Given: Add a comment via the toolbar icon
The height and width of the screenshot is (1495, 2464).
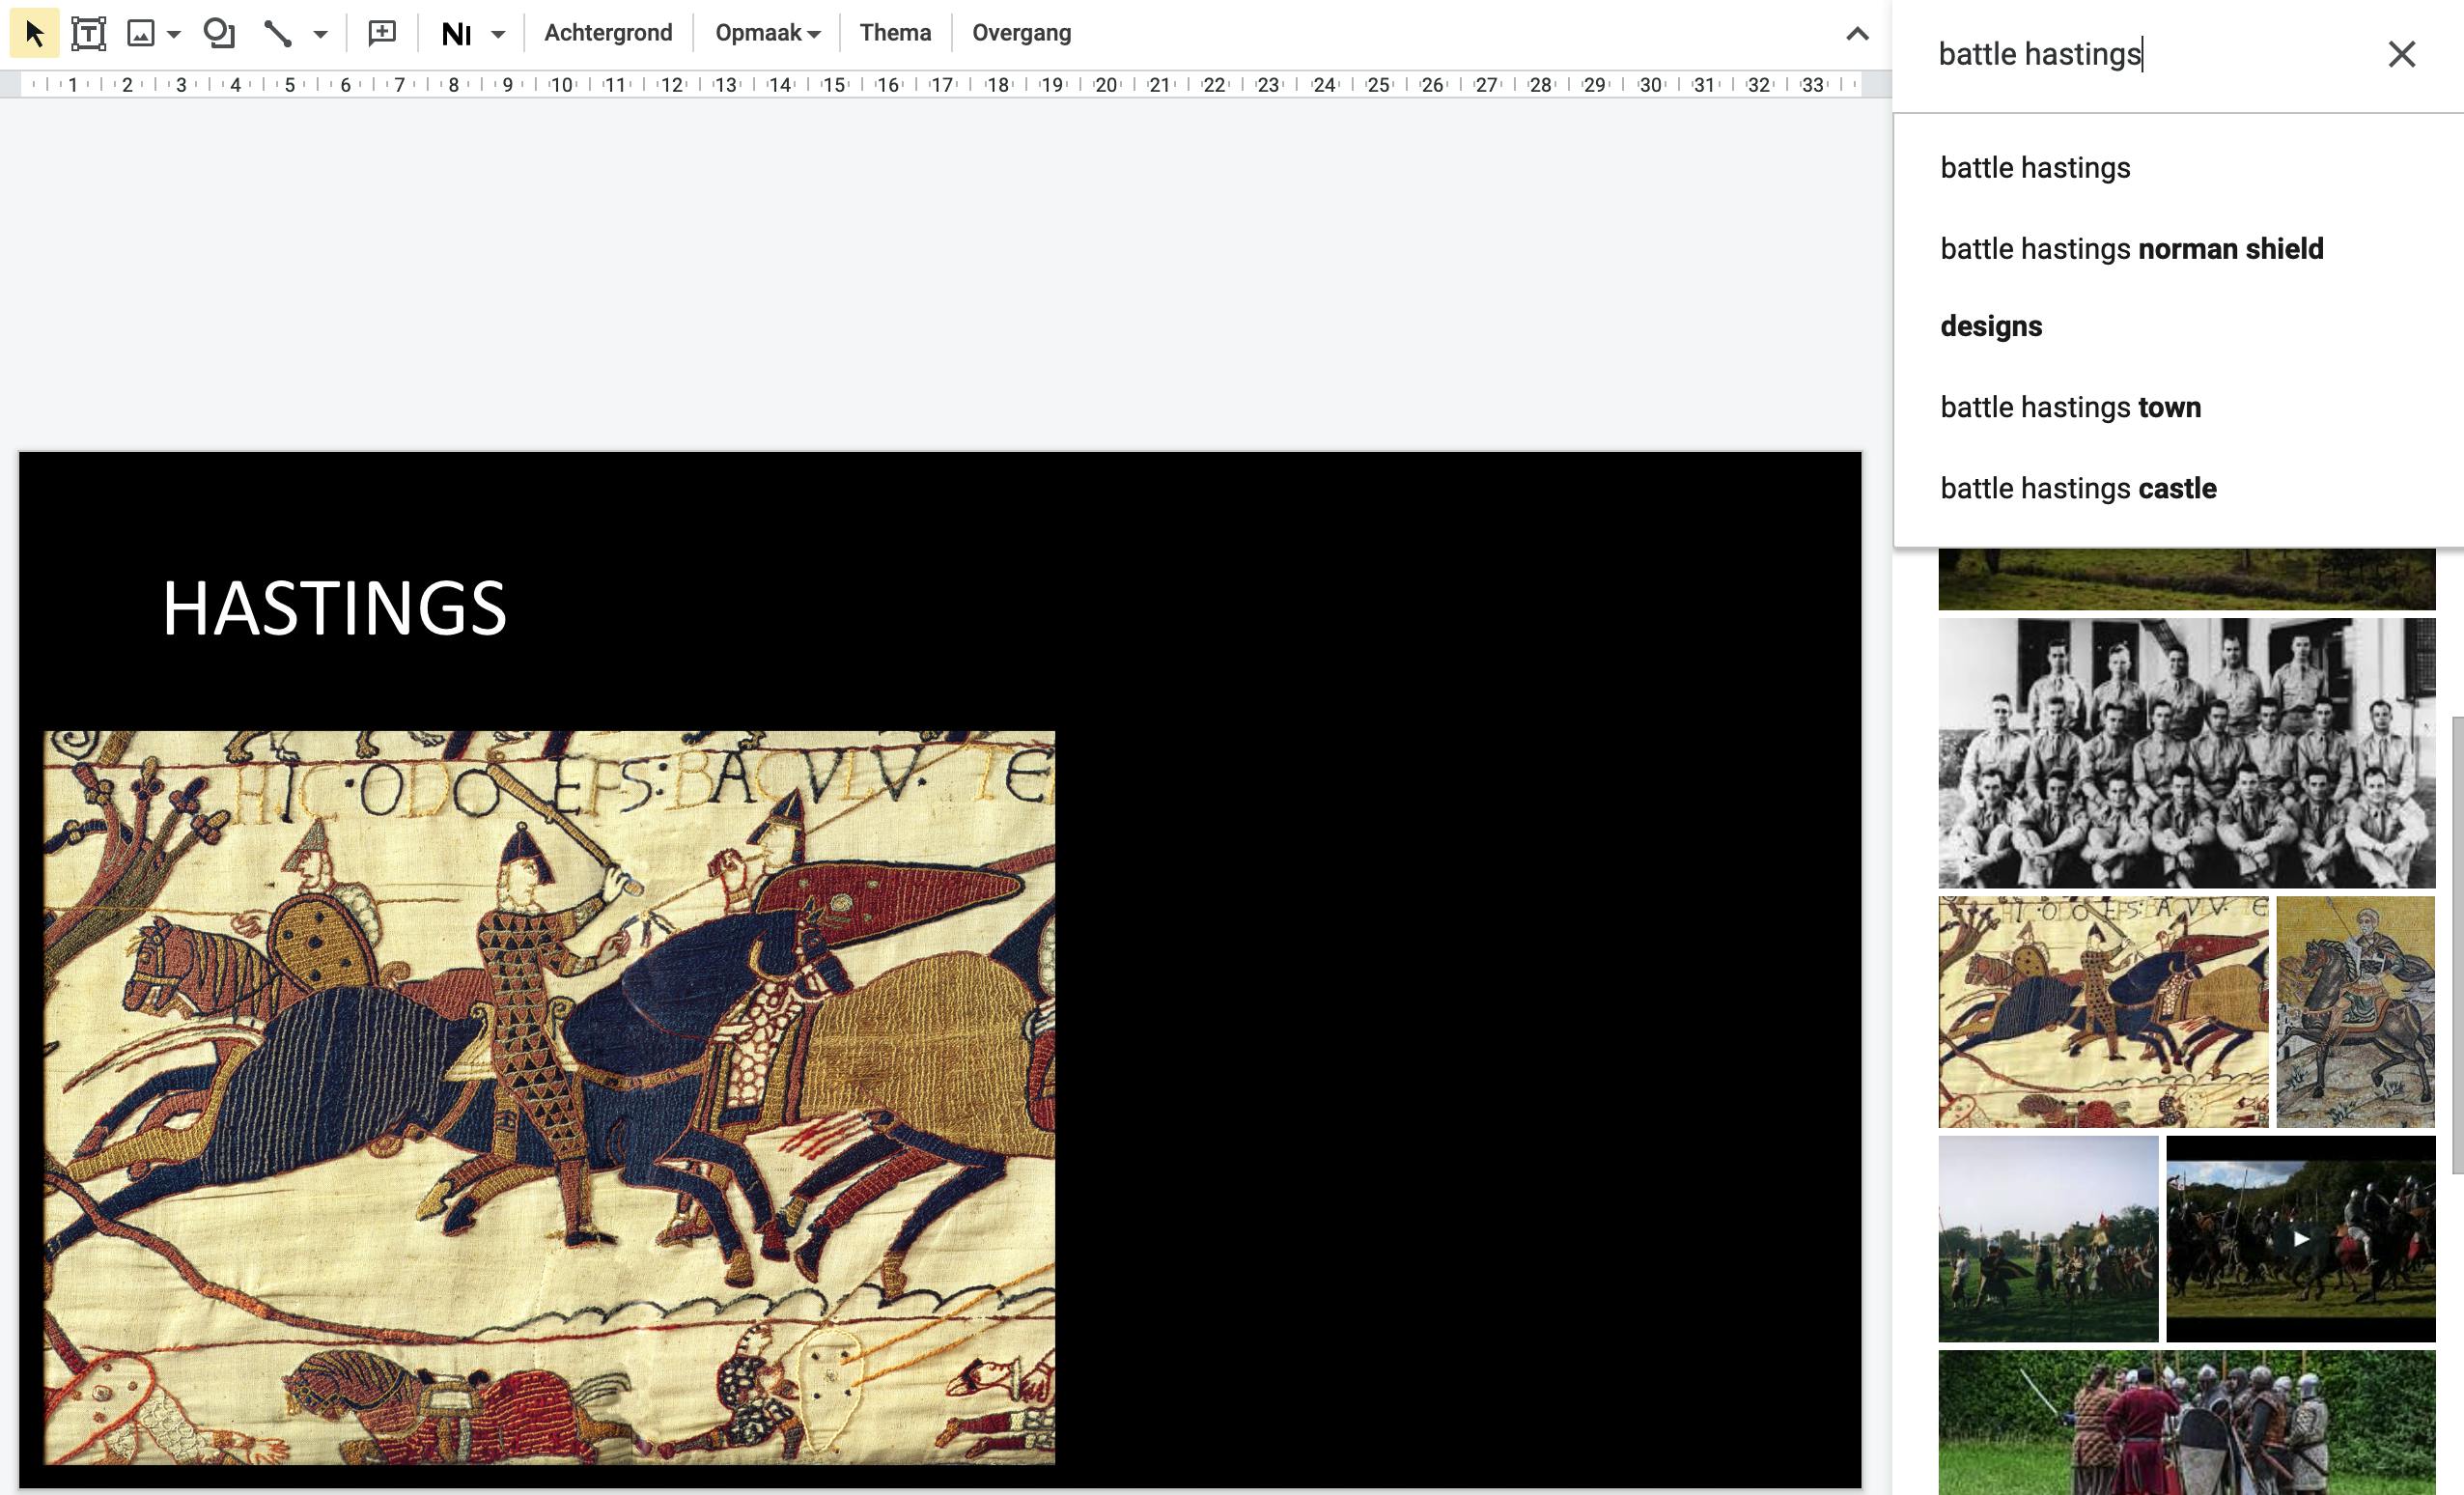Looking at the screenshot, I should point(382,33).
